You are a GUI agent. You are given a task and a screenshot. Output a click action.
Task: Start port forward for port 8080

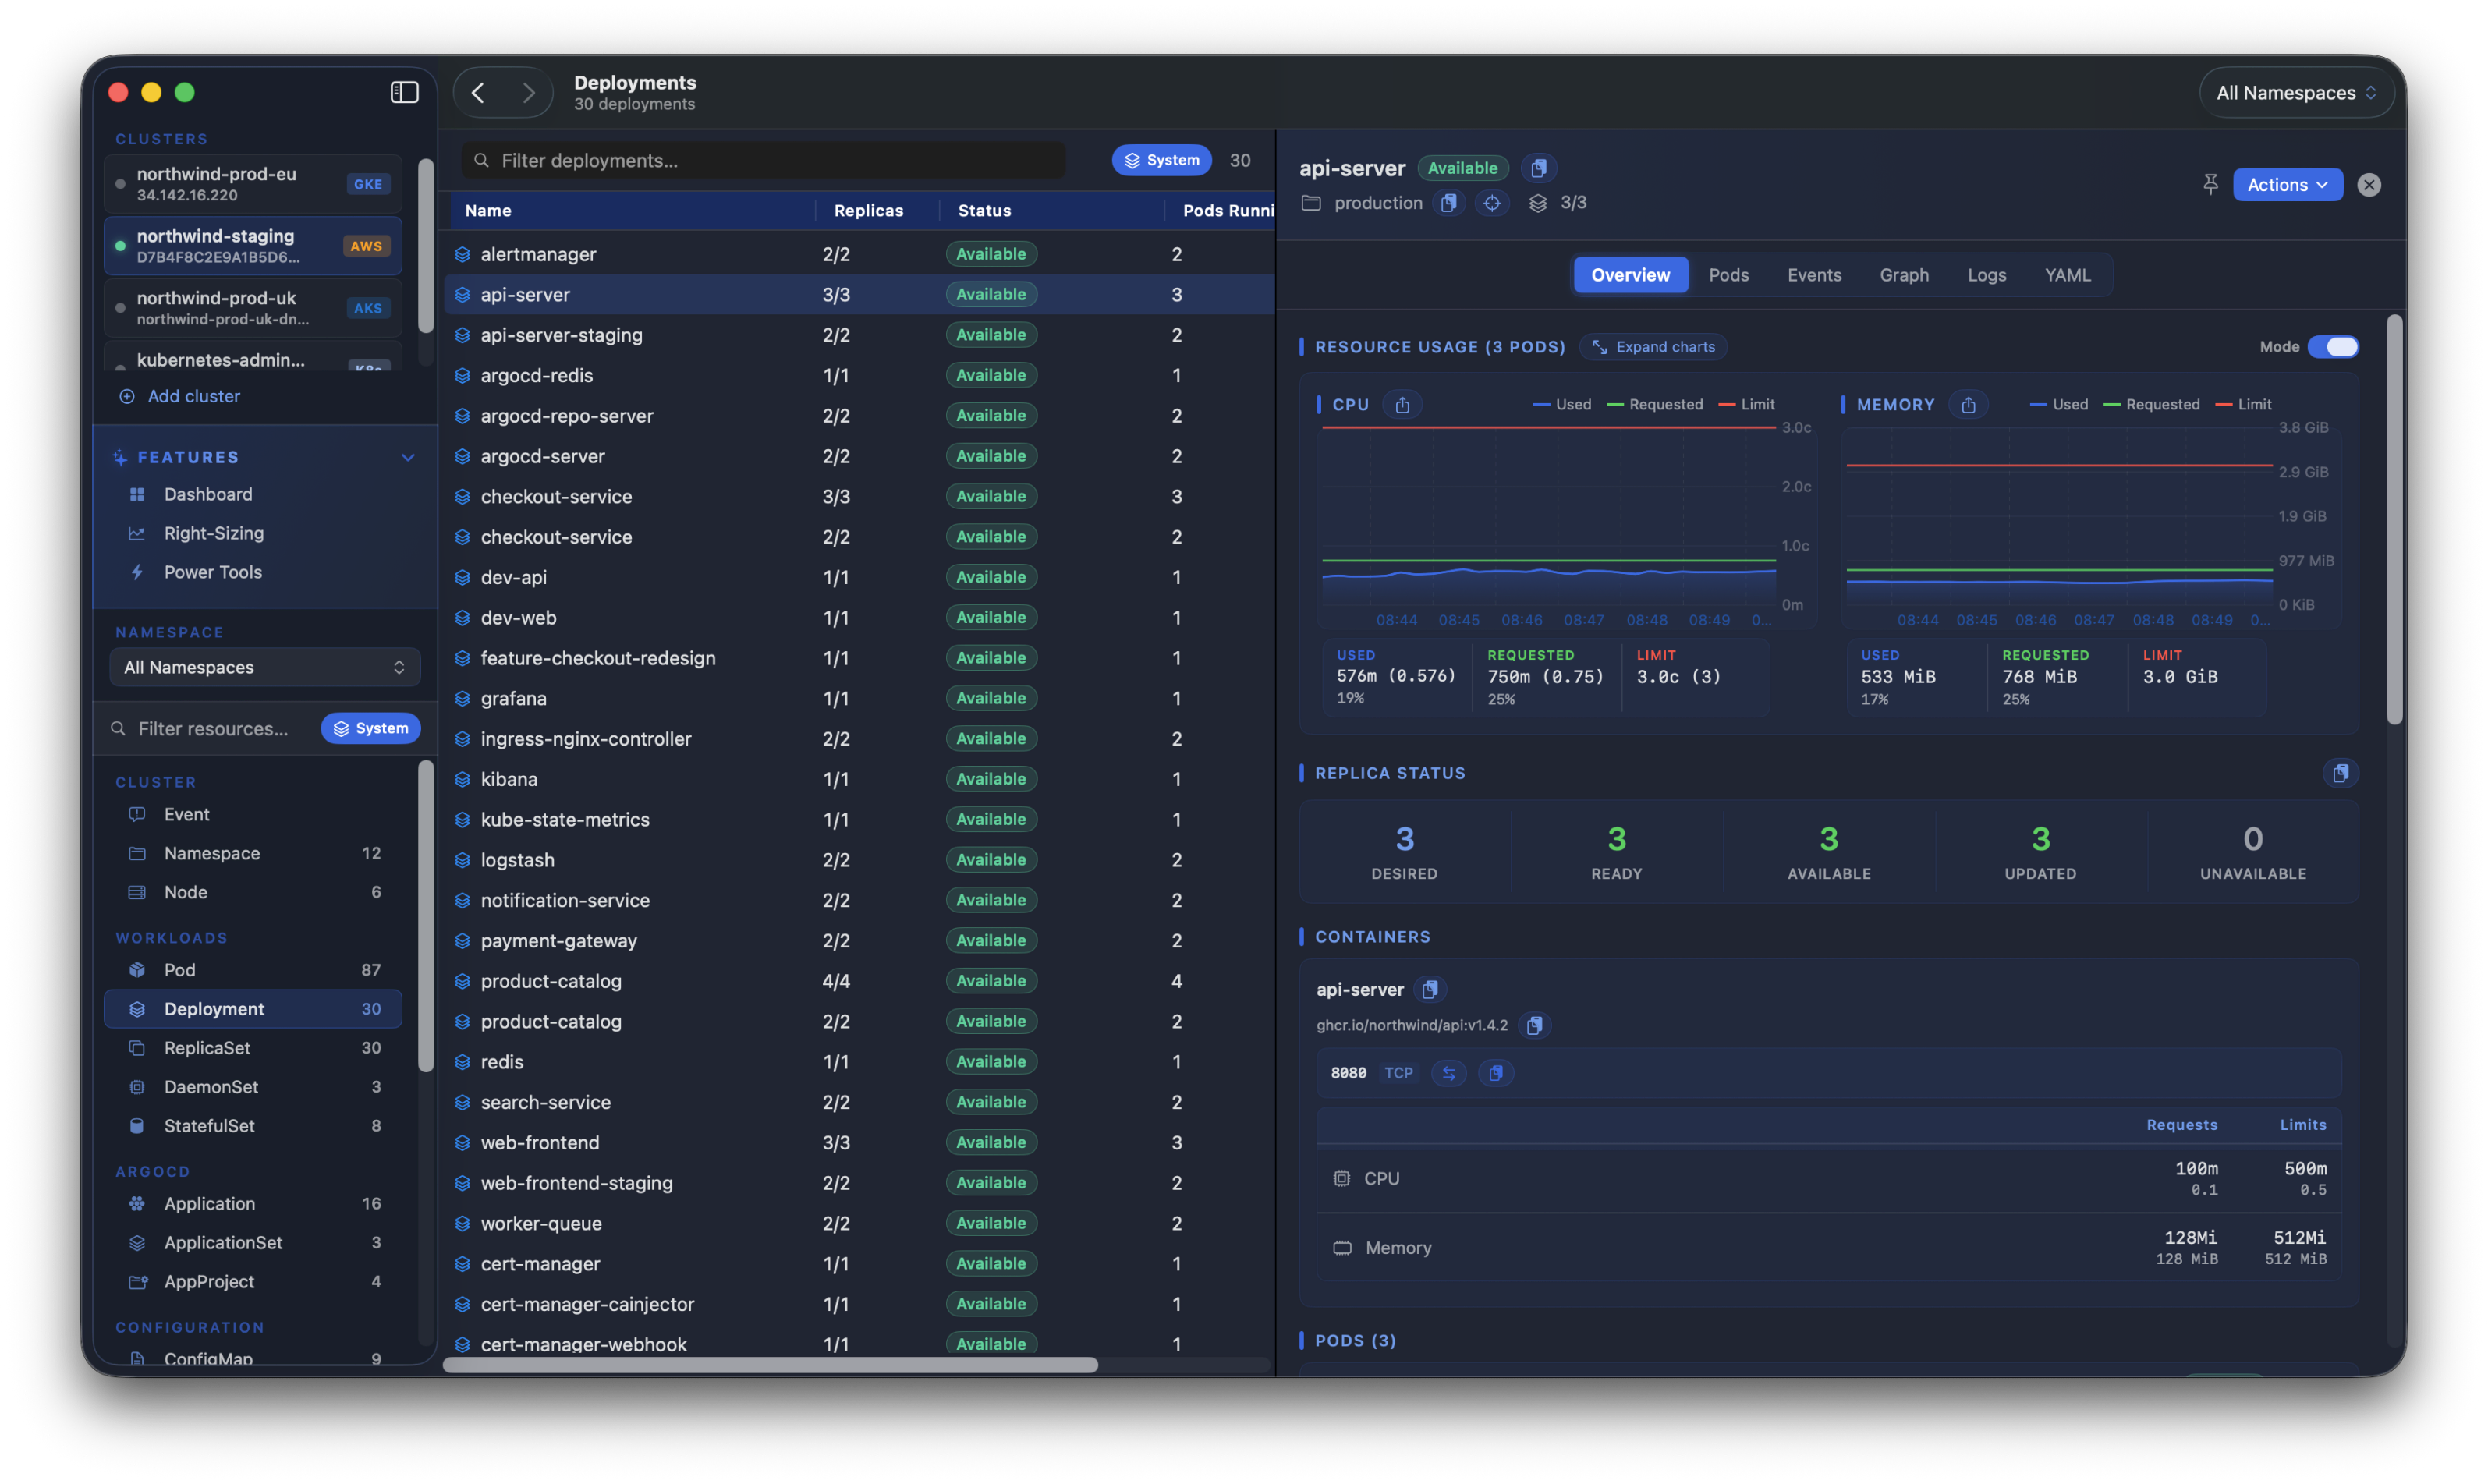click(1449, 1073)
